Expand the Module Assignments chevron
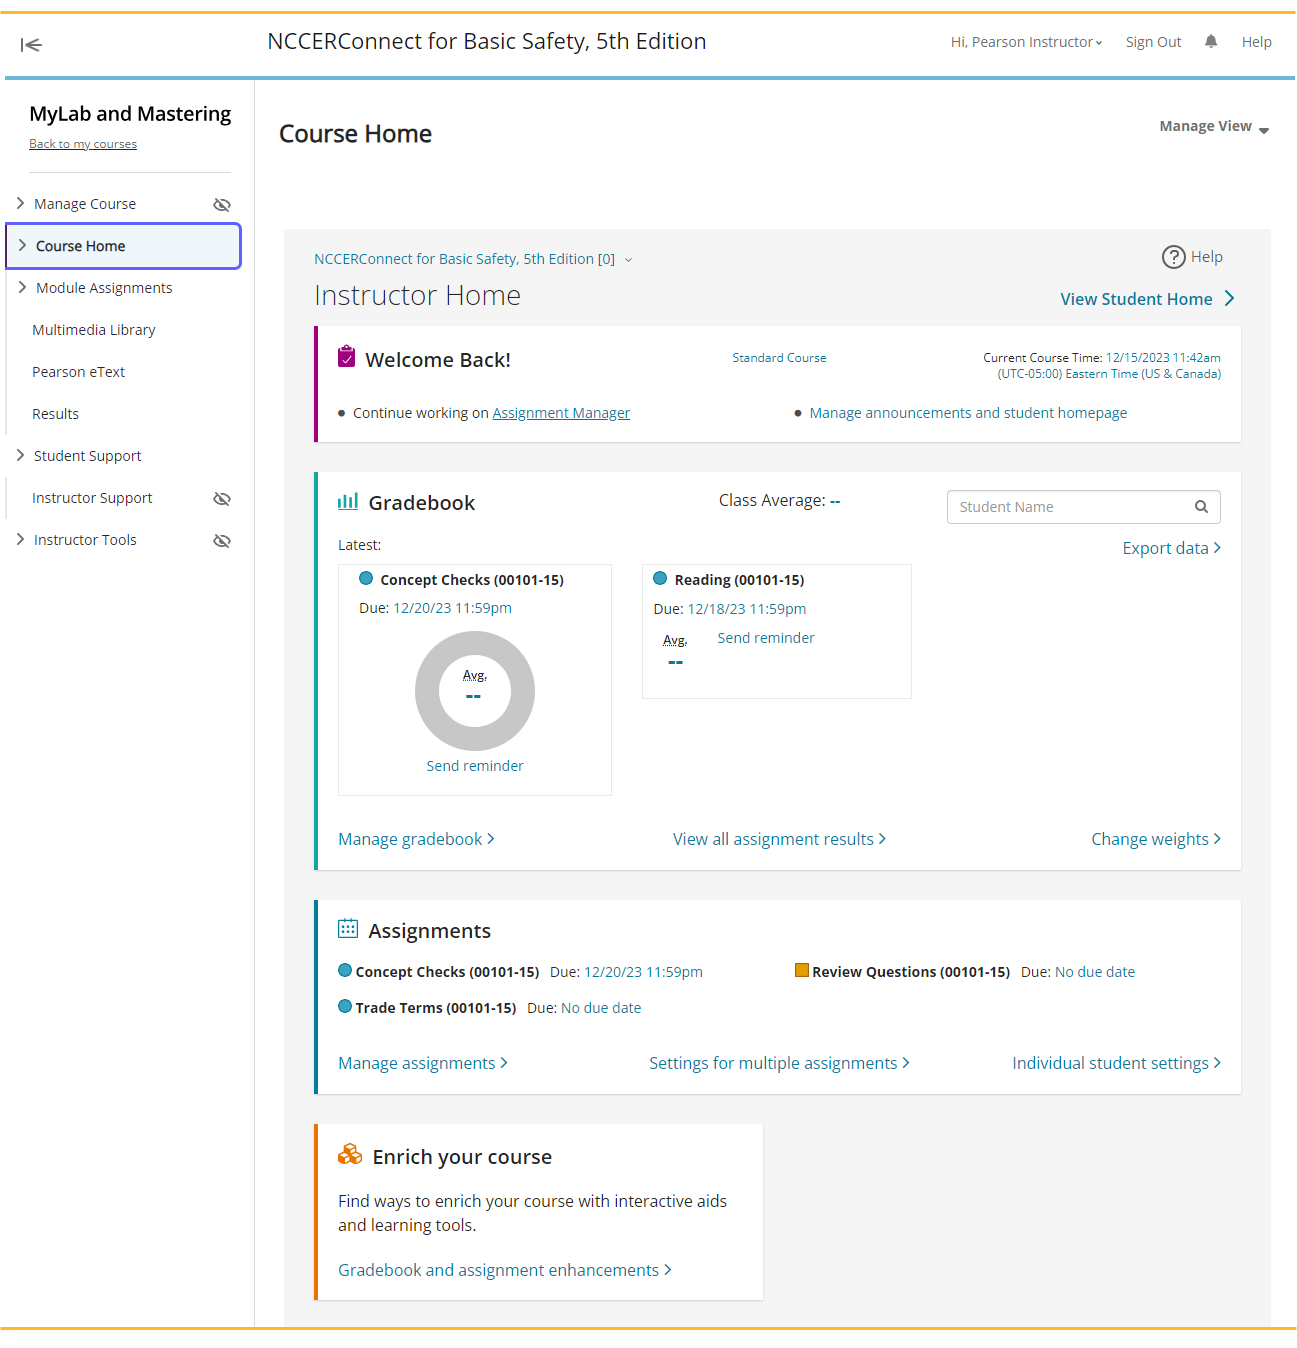The height and width of the screenshot is (1348, 1297). [x=23, y=287]
